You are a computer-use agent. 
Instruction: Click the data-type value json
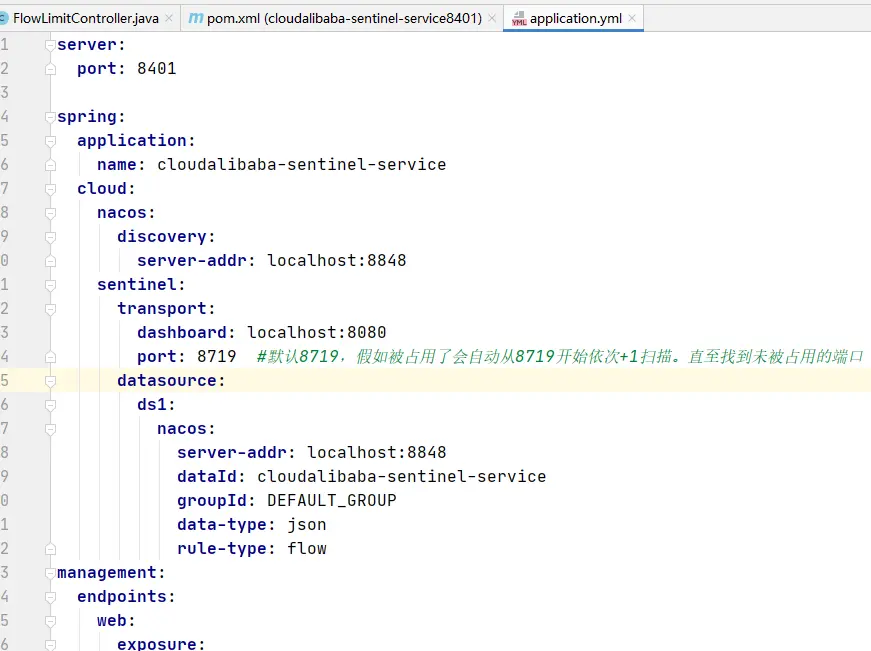coord(307,524)
